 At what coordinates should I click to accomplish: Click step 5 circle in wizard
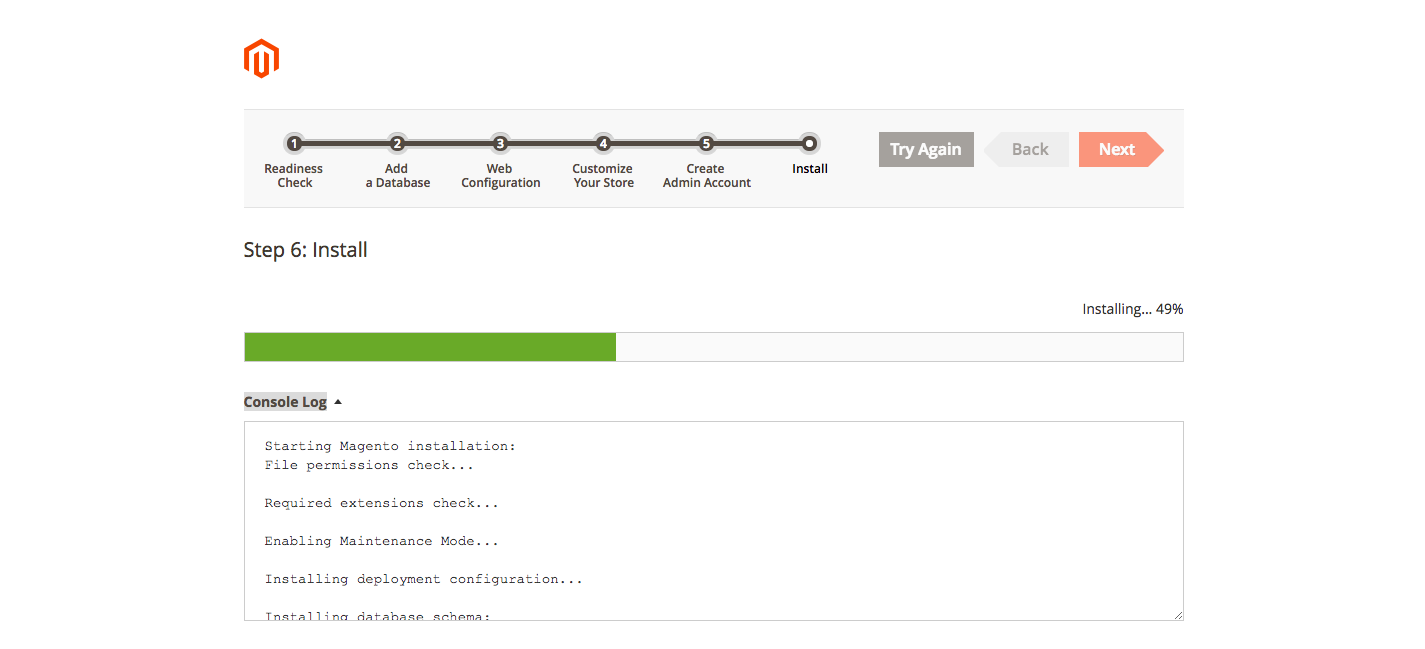click(706, 144)
